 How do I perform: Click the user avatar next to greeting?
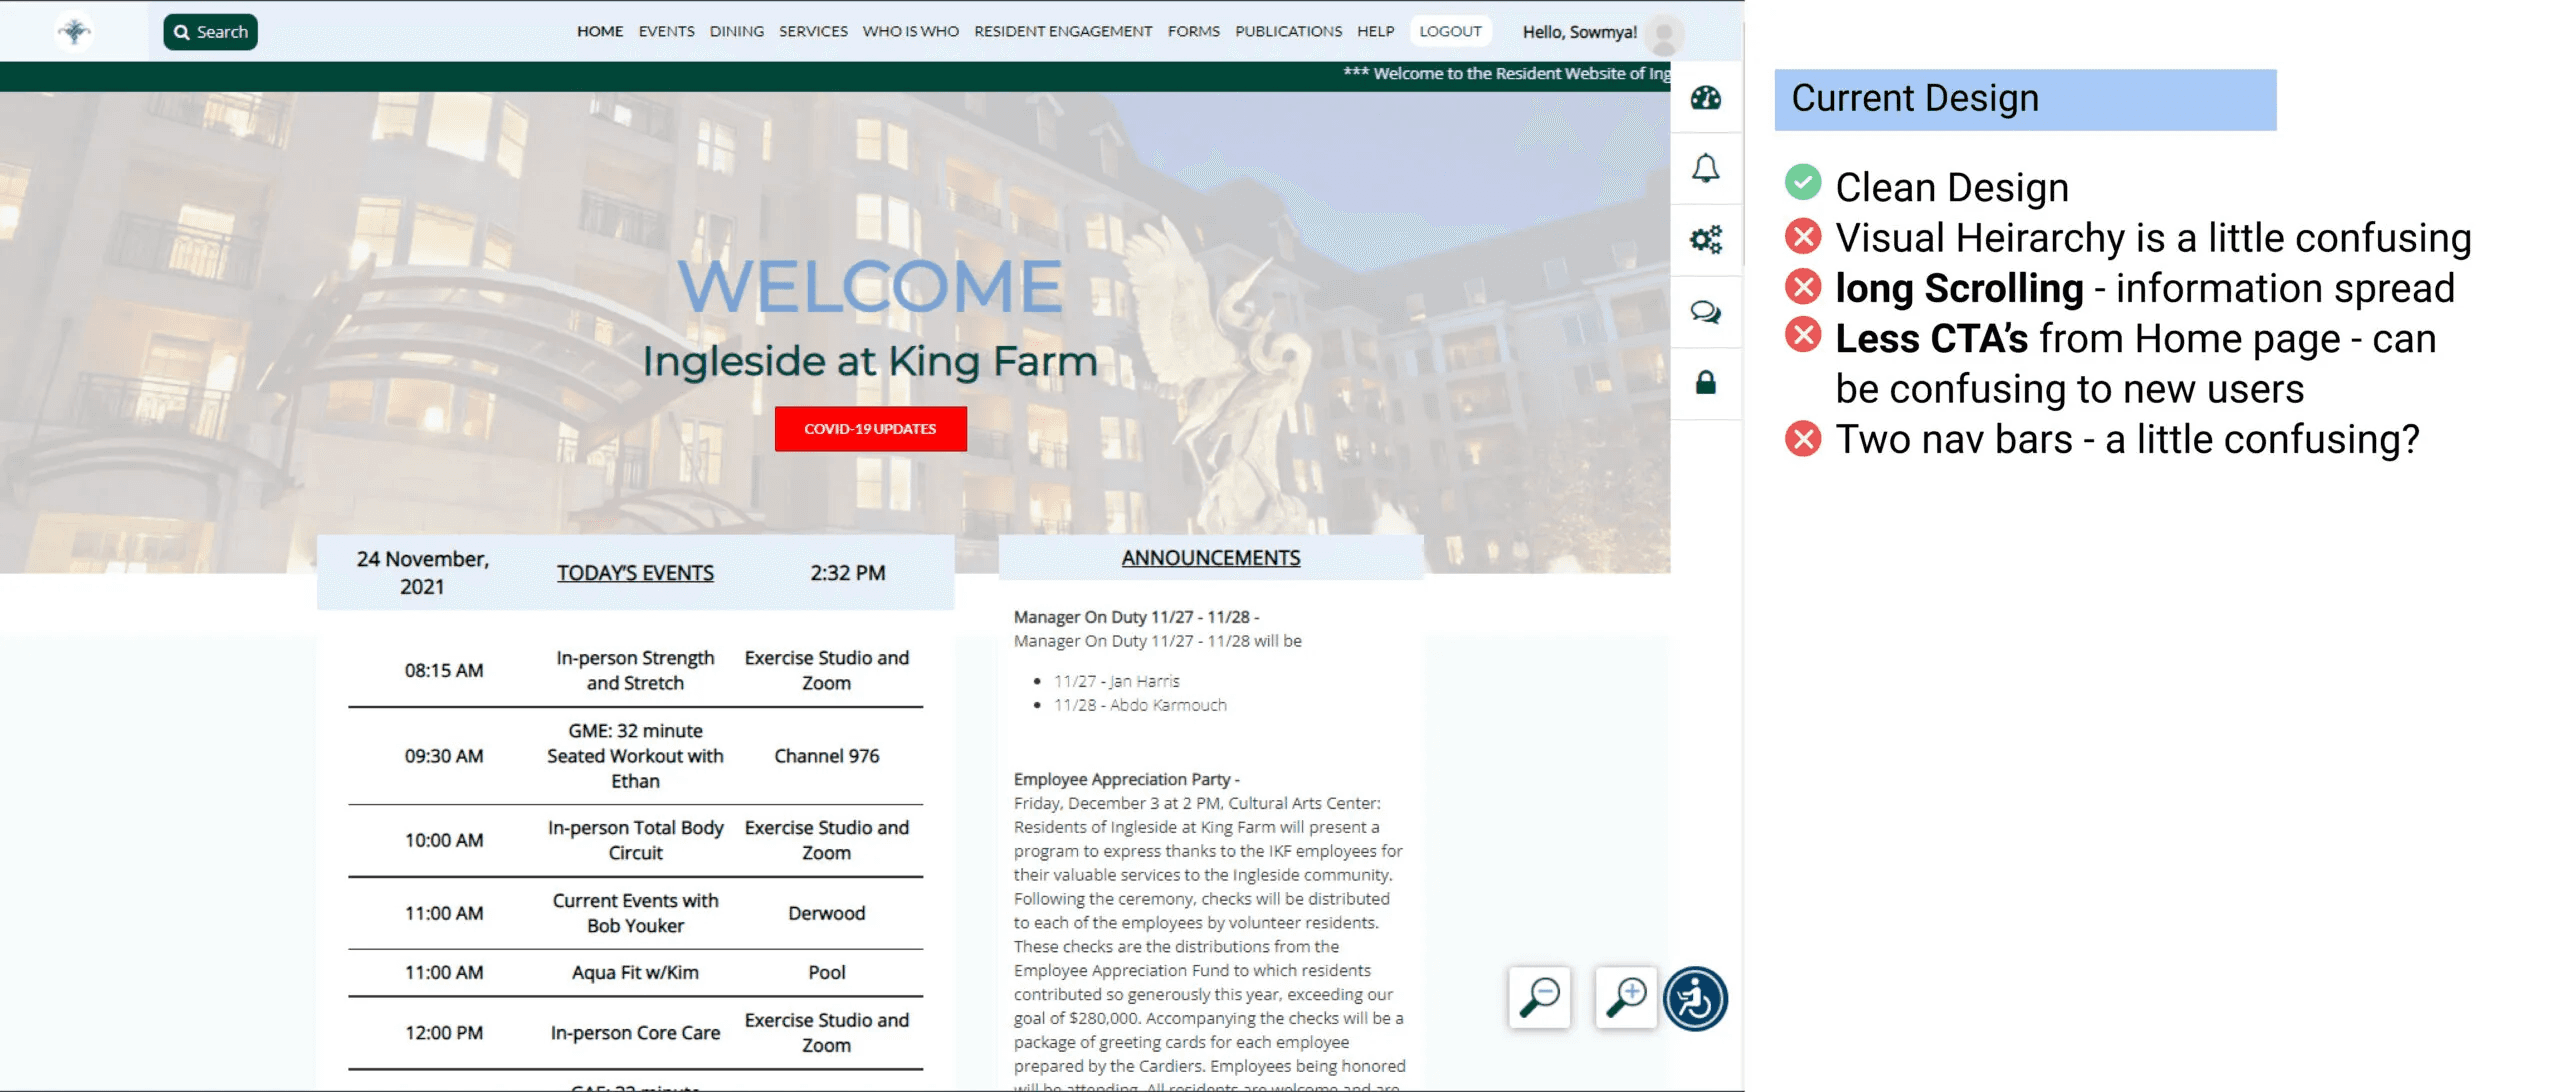(1664, 34)
